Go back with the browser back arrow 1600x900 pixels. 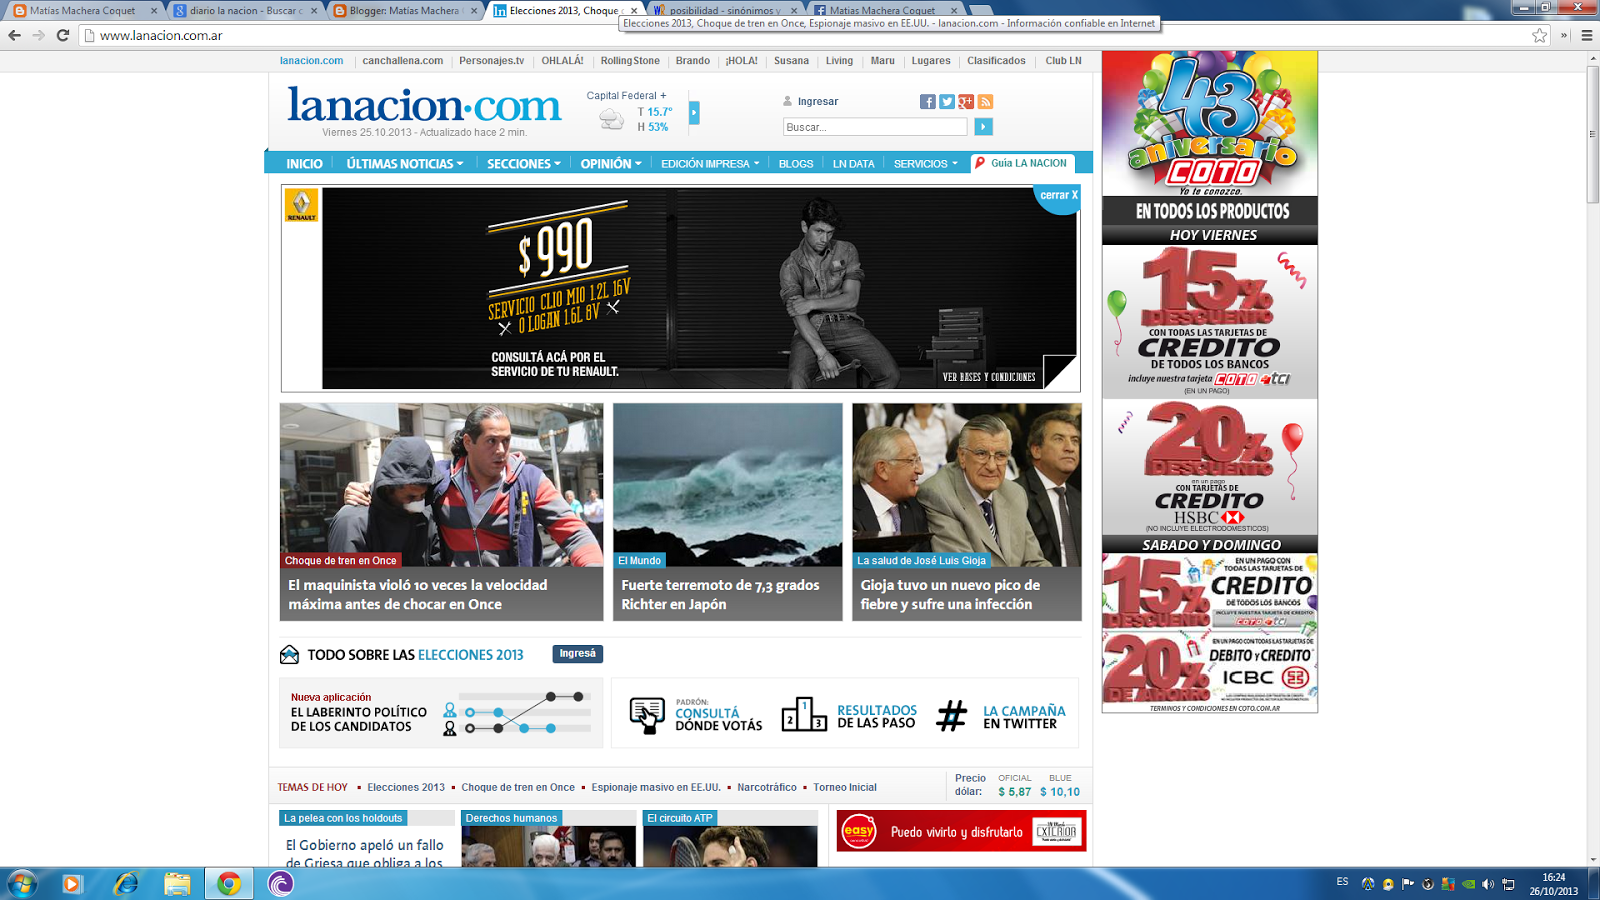[x=14, y=35]
